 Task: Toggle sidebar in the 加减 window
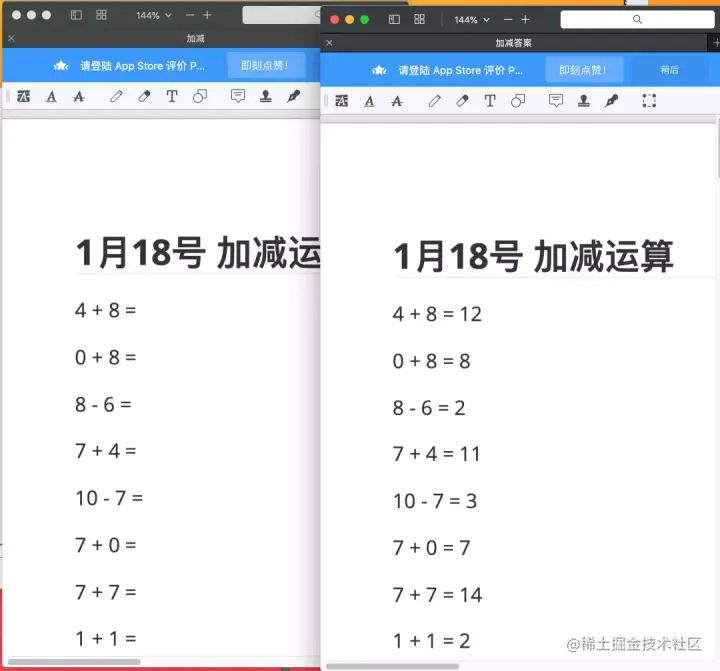pyautogui.click(x=76, y=15)
